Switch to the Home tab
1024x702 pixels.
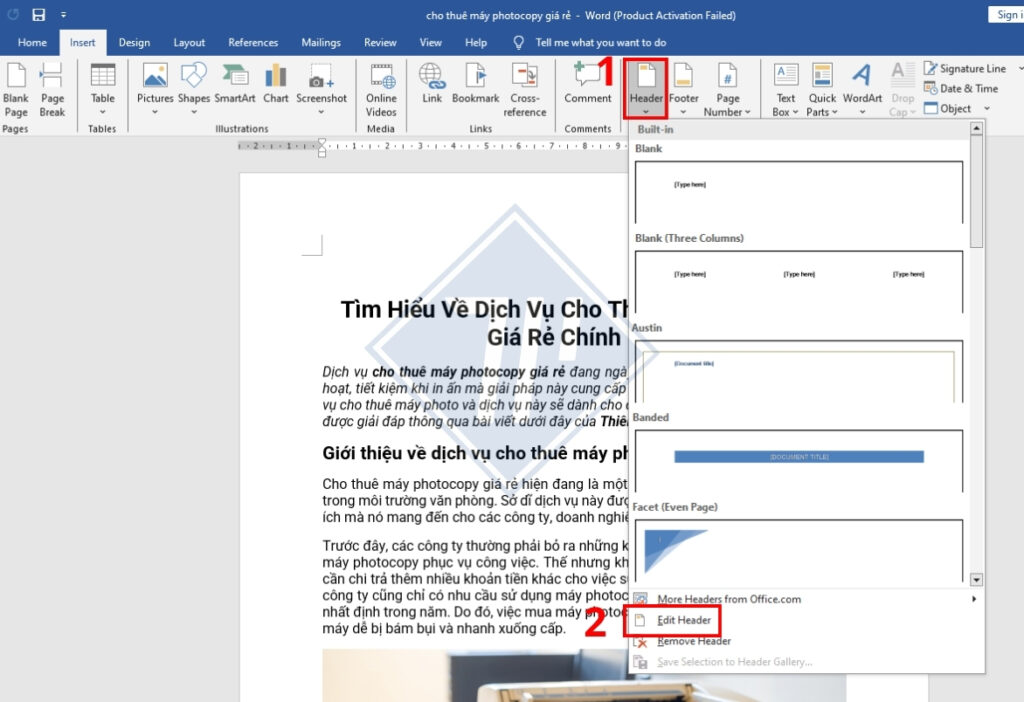[32, 42]
